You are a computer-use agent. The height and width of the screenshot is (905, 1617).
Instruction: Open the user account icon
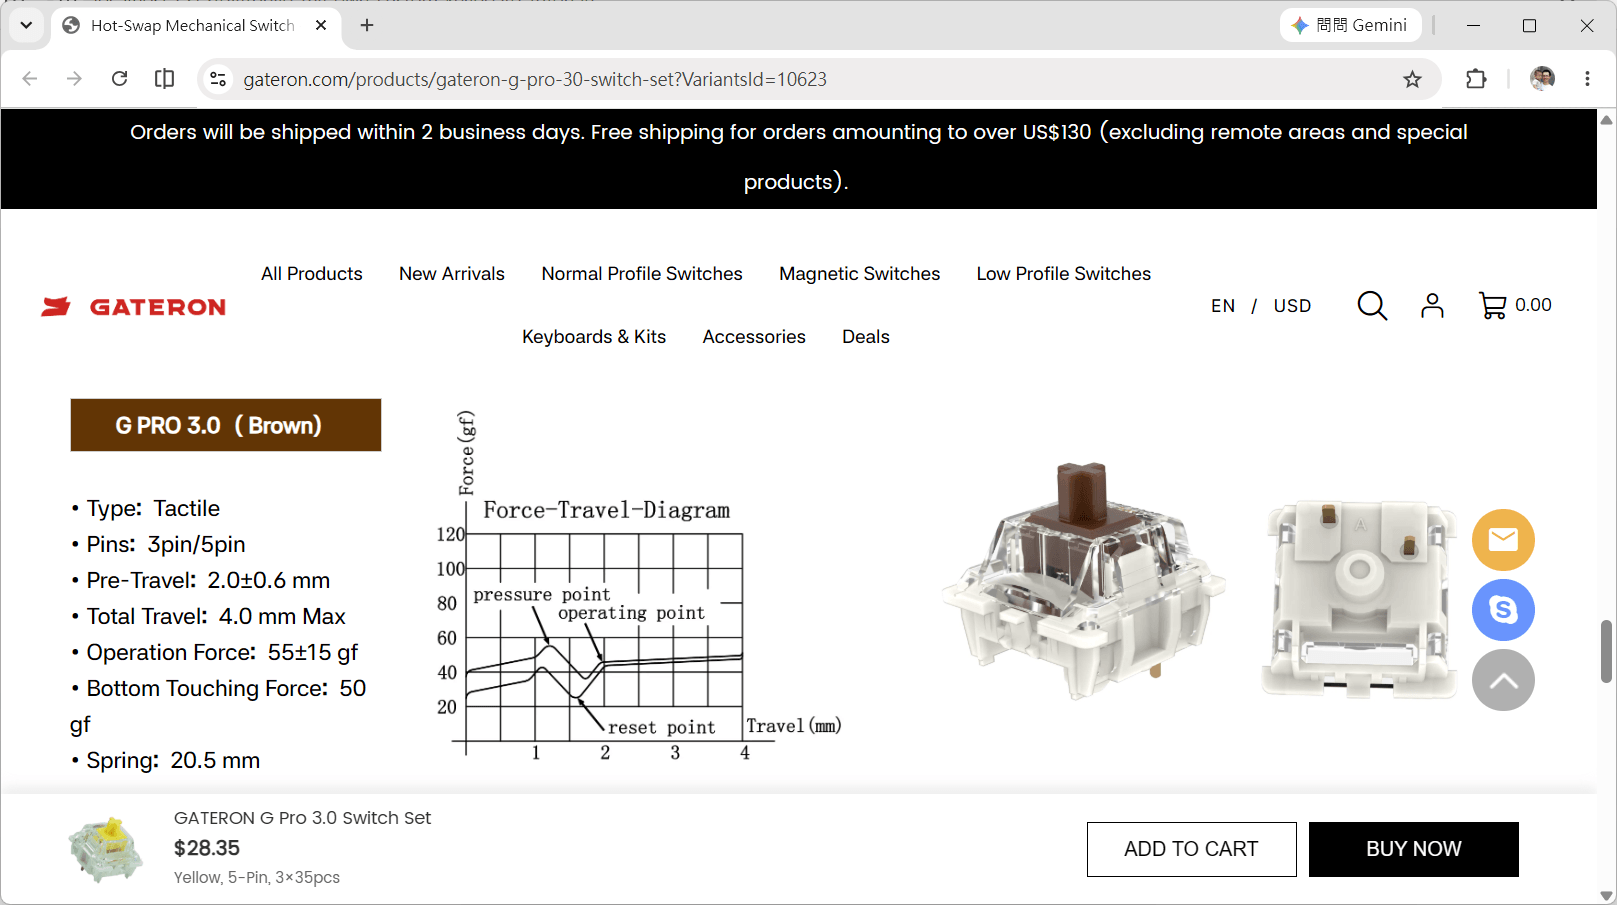pos(1432,305)
